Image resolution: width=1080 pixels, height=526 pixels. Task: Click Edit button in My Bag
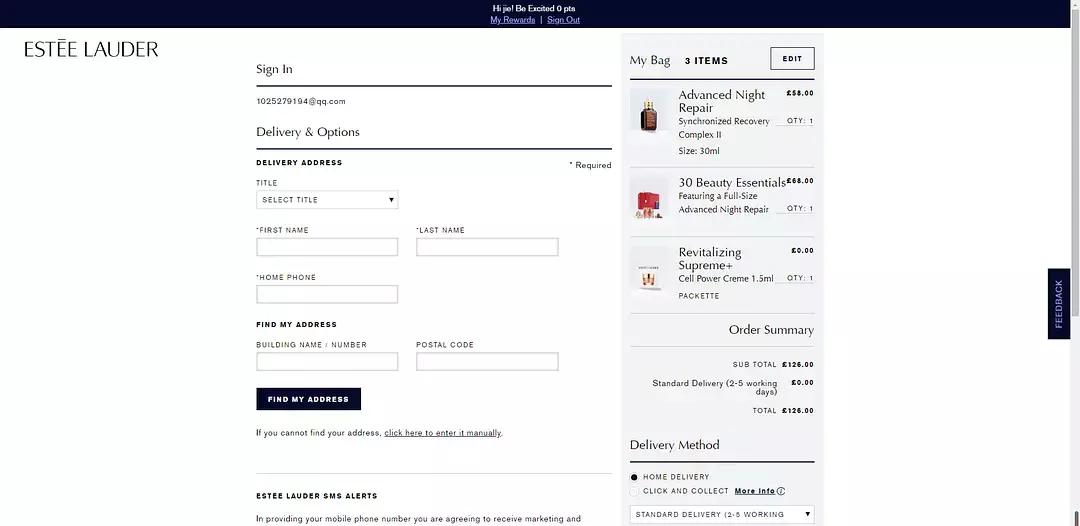(792, 59)
